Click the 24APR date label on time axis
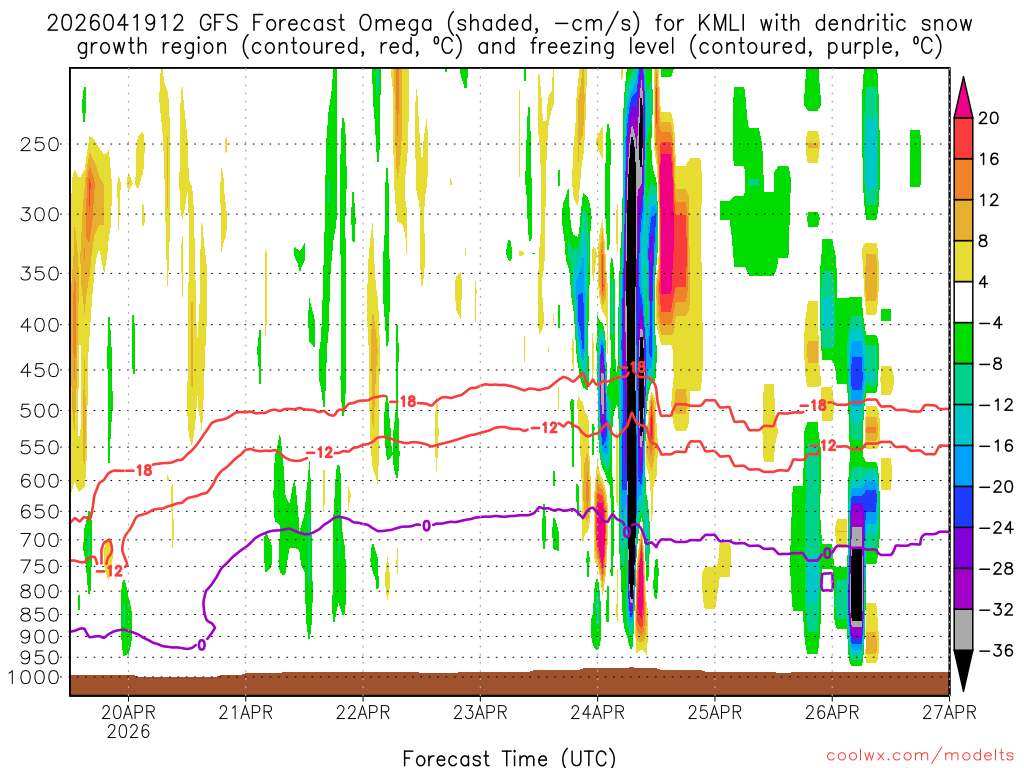 (598, 712)
